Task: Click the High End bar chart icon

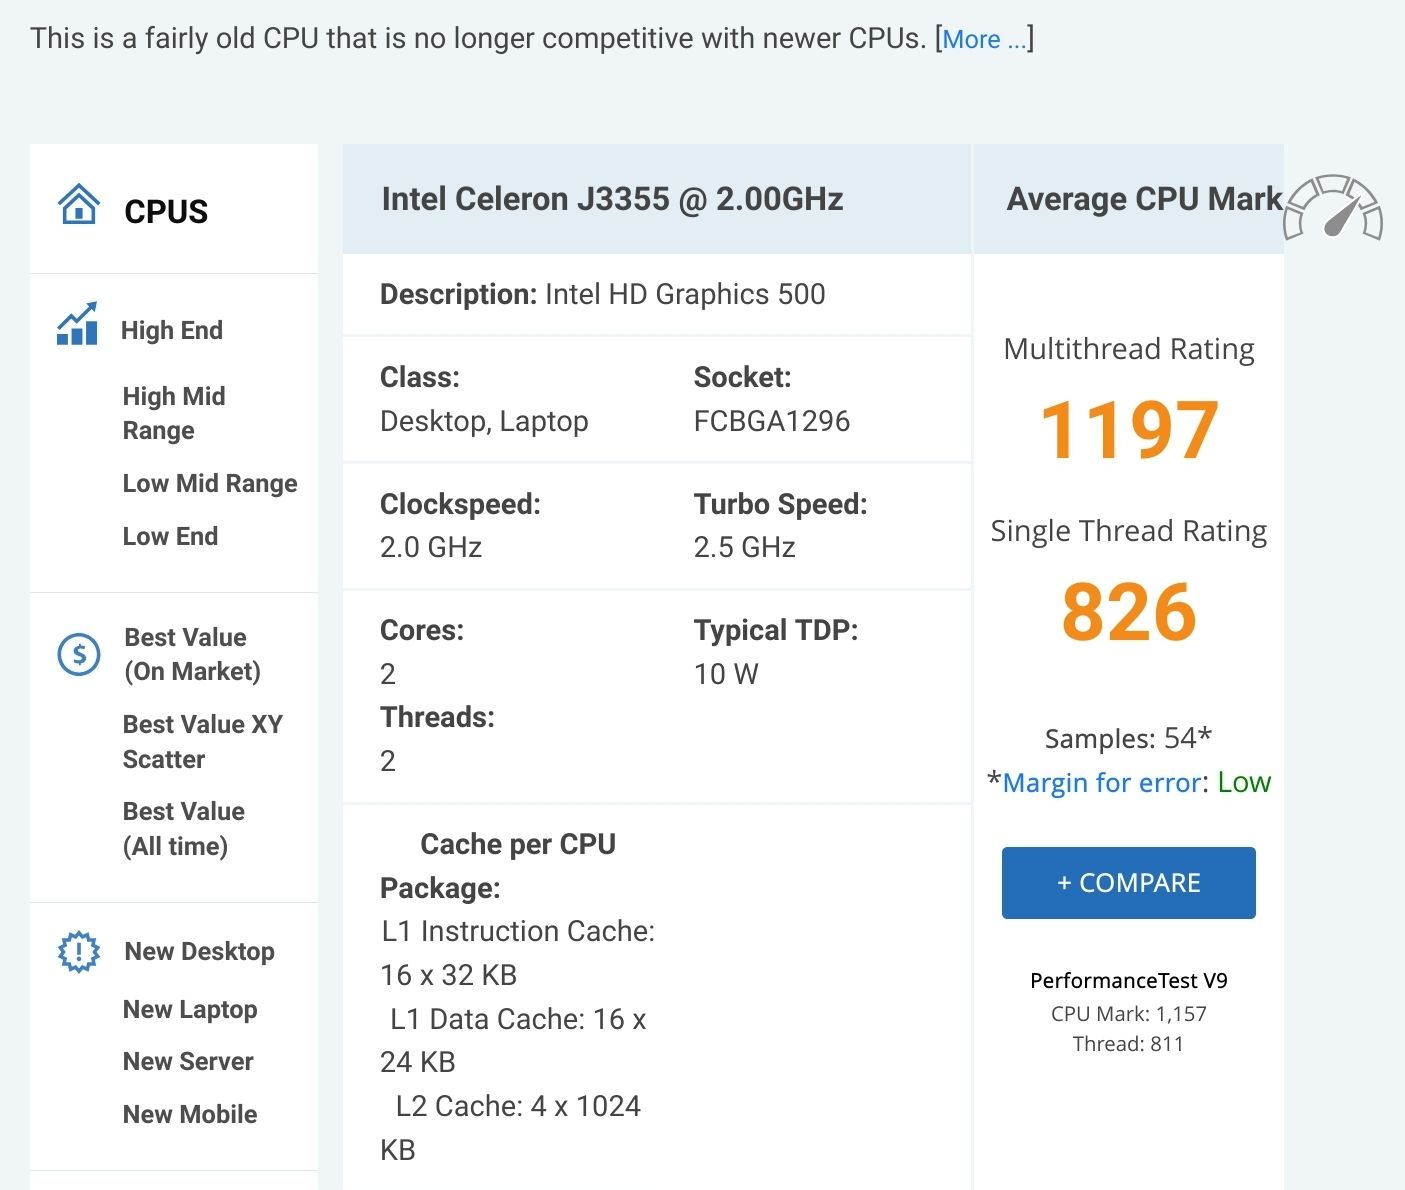Action: point(78,324)
